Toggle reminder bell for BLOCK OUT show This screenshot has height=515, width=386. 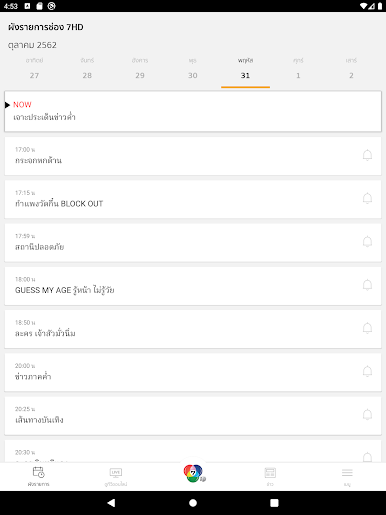click(x=367, y=199)
